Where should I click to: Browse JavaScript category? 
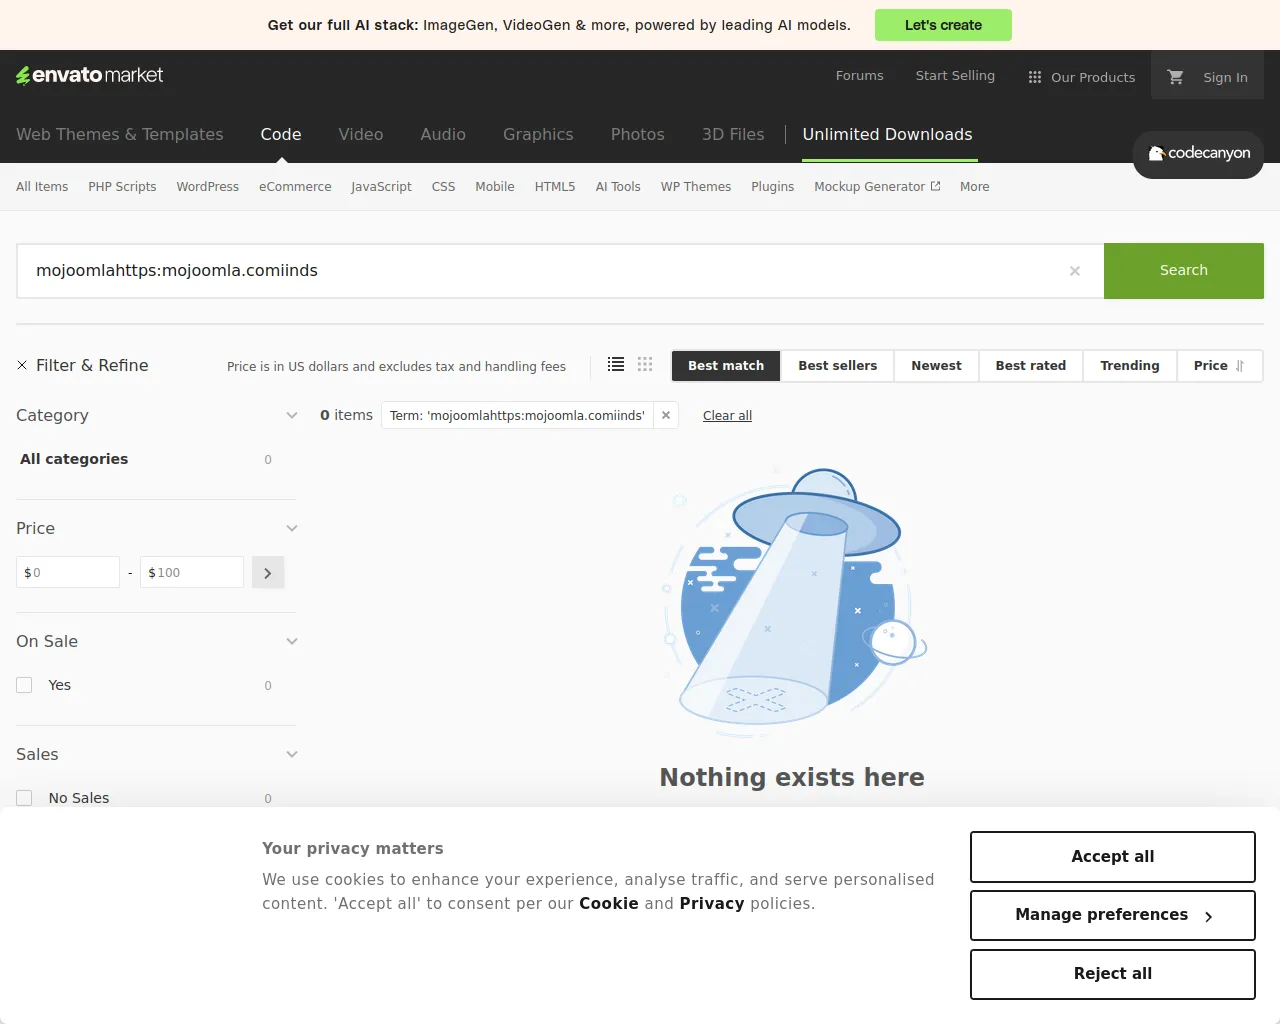point(381,187)
